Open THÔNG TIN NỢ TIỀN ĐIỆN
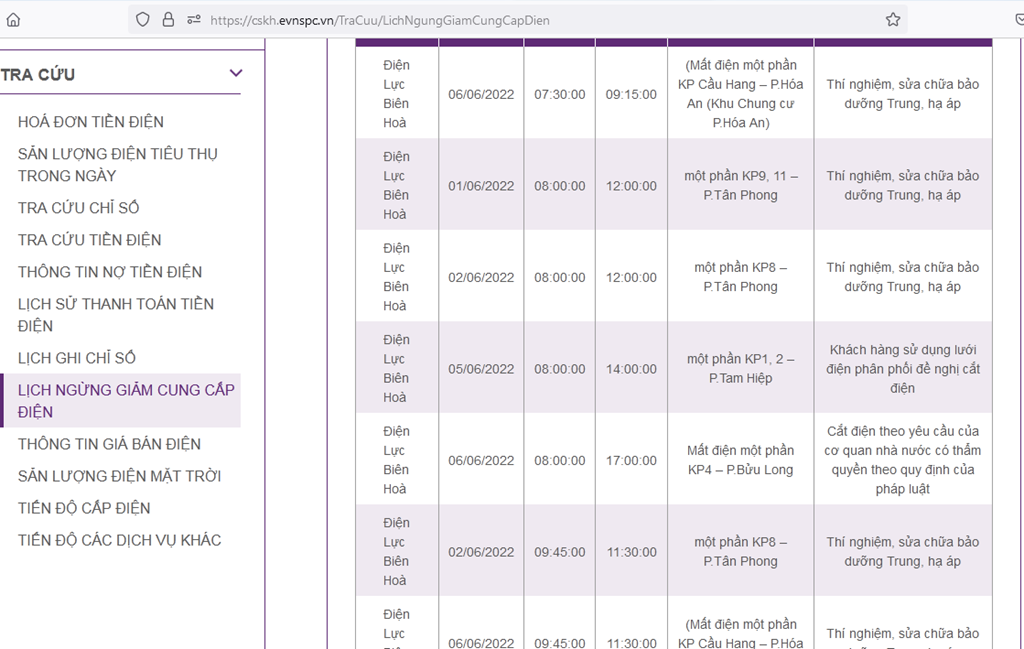The height and width of the screenshot is (649, 1024). pyautogui.click(x=110, y=272)
